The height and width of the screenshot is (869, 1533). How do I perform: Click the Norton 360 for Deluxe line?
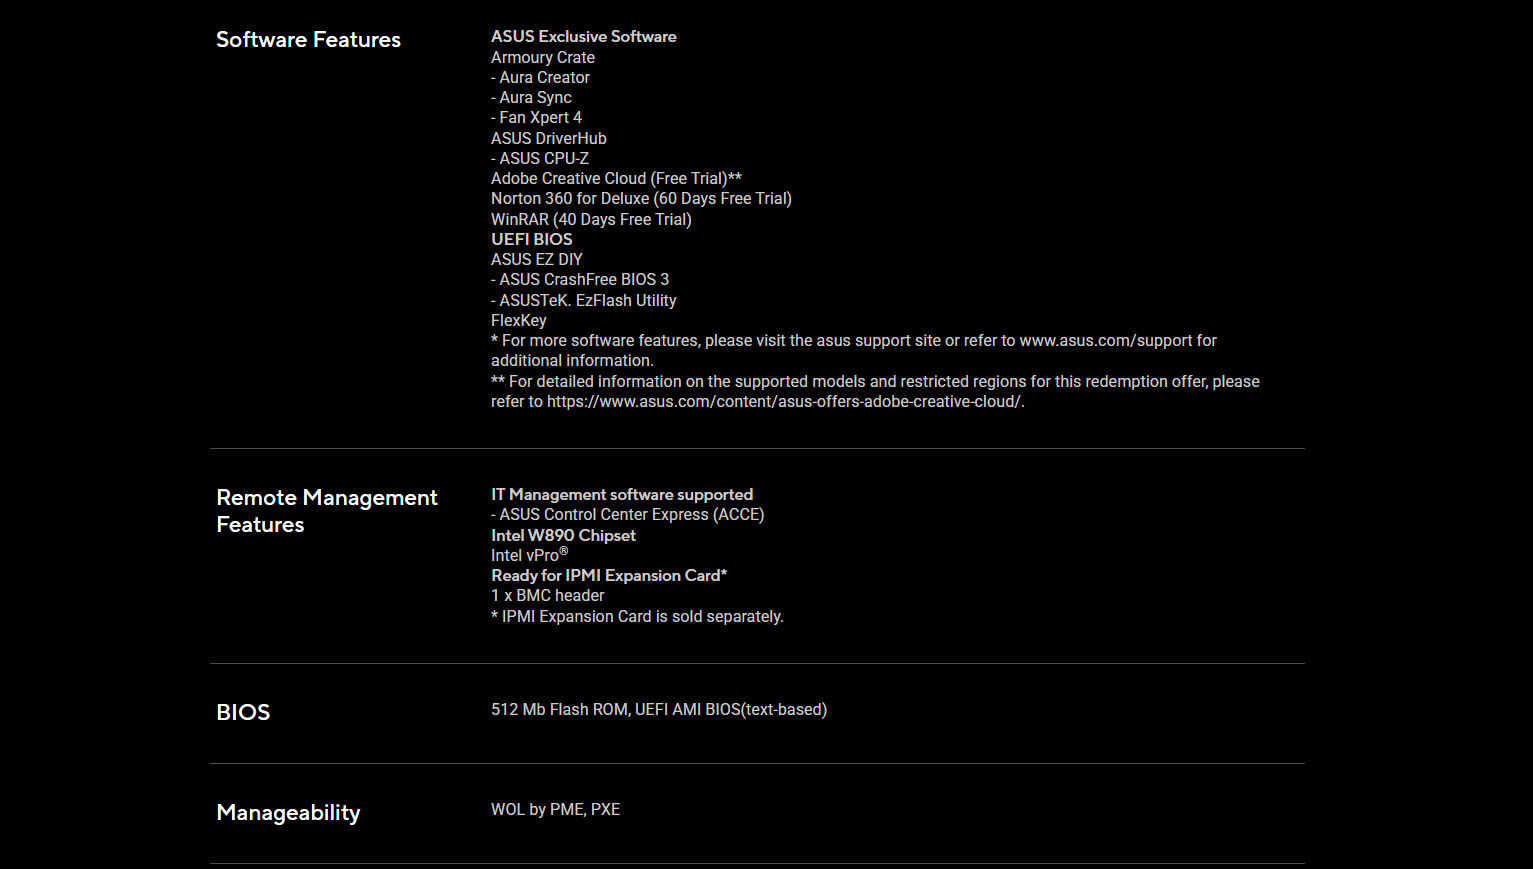(641, 199)
